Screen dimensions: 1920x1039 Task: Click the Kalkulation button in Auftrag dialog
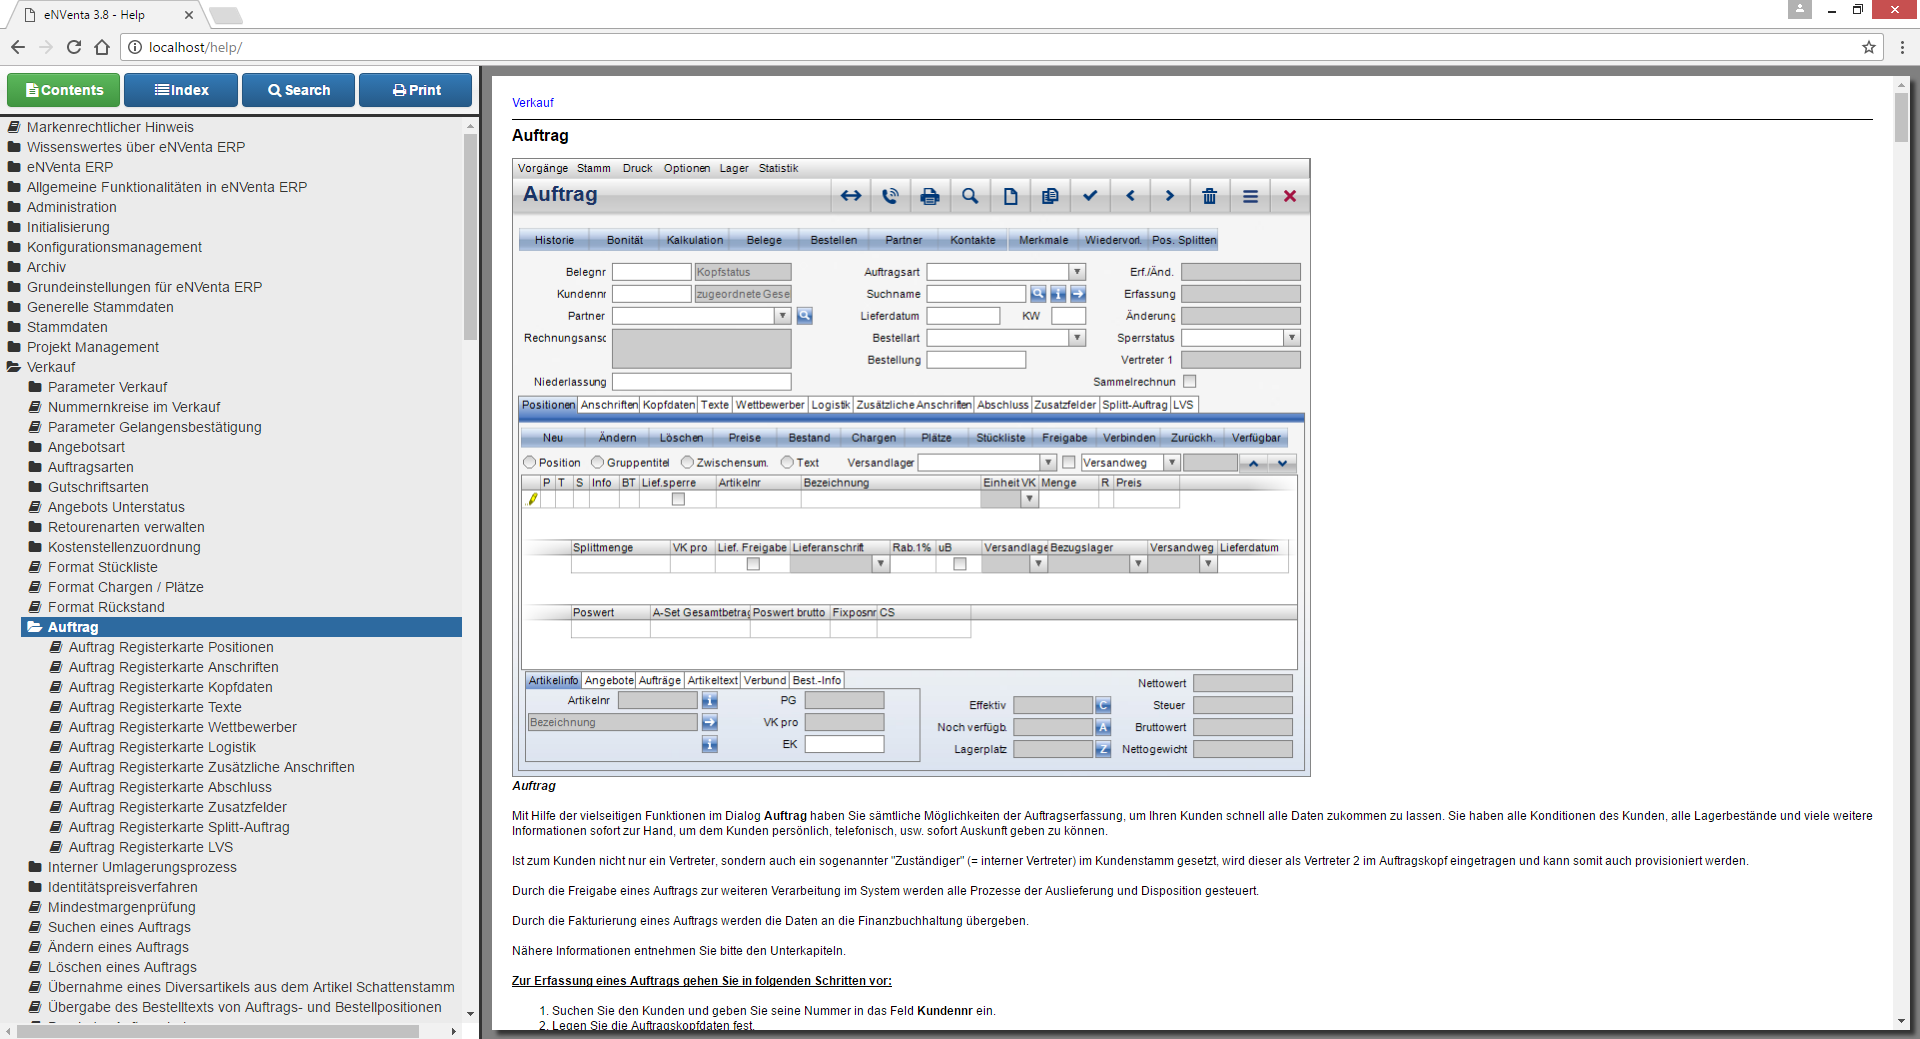(x=695, y=240)
